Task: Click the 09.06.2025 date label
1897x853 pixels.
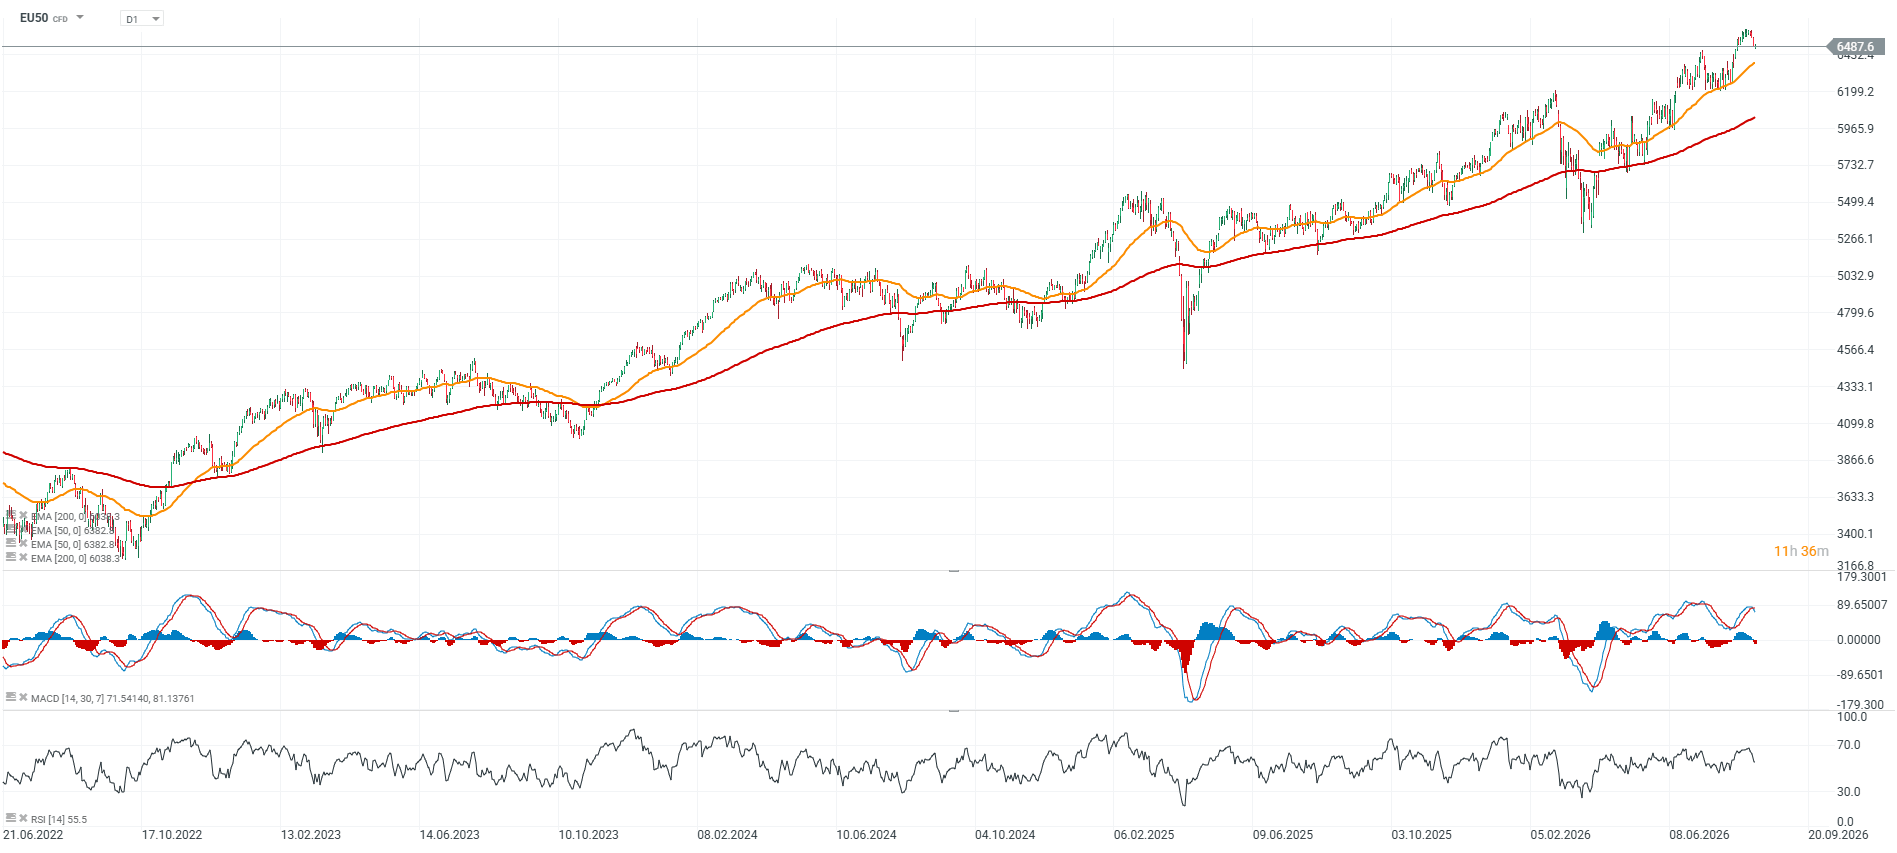Action: tap(1284, 835)
